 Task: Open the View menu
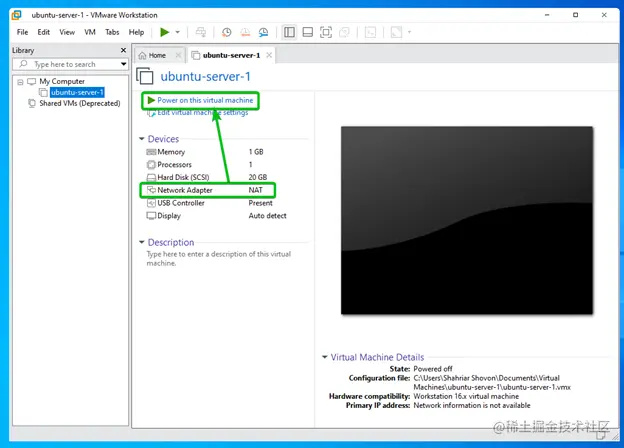tap(67, 32)
